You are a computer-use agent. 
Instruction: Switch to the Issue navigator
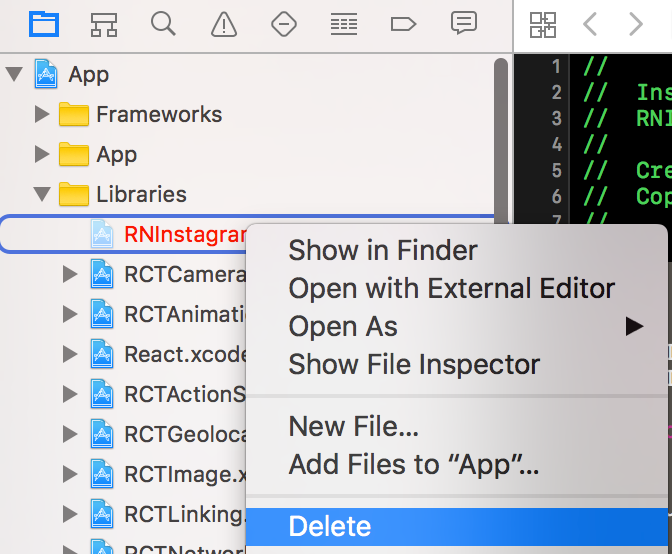click(x=224, y=23)
